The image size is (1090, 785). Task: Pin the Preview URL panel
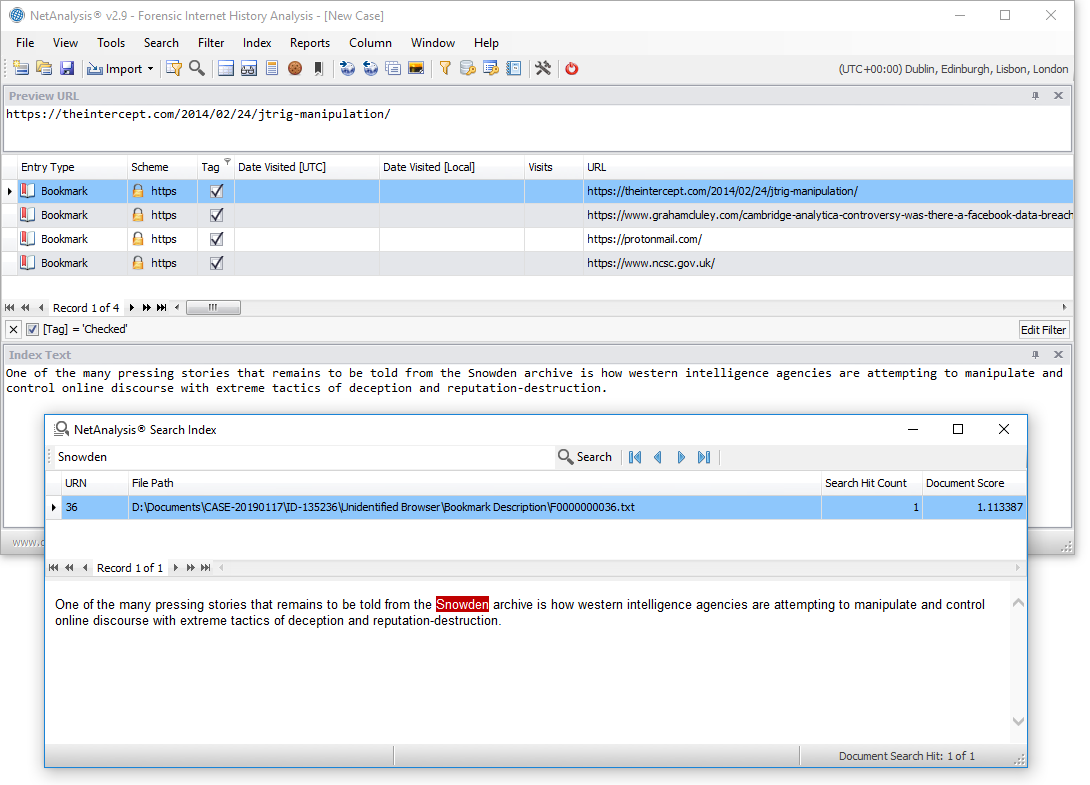pos(1035,96)
